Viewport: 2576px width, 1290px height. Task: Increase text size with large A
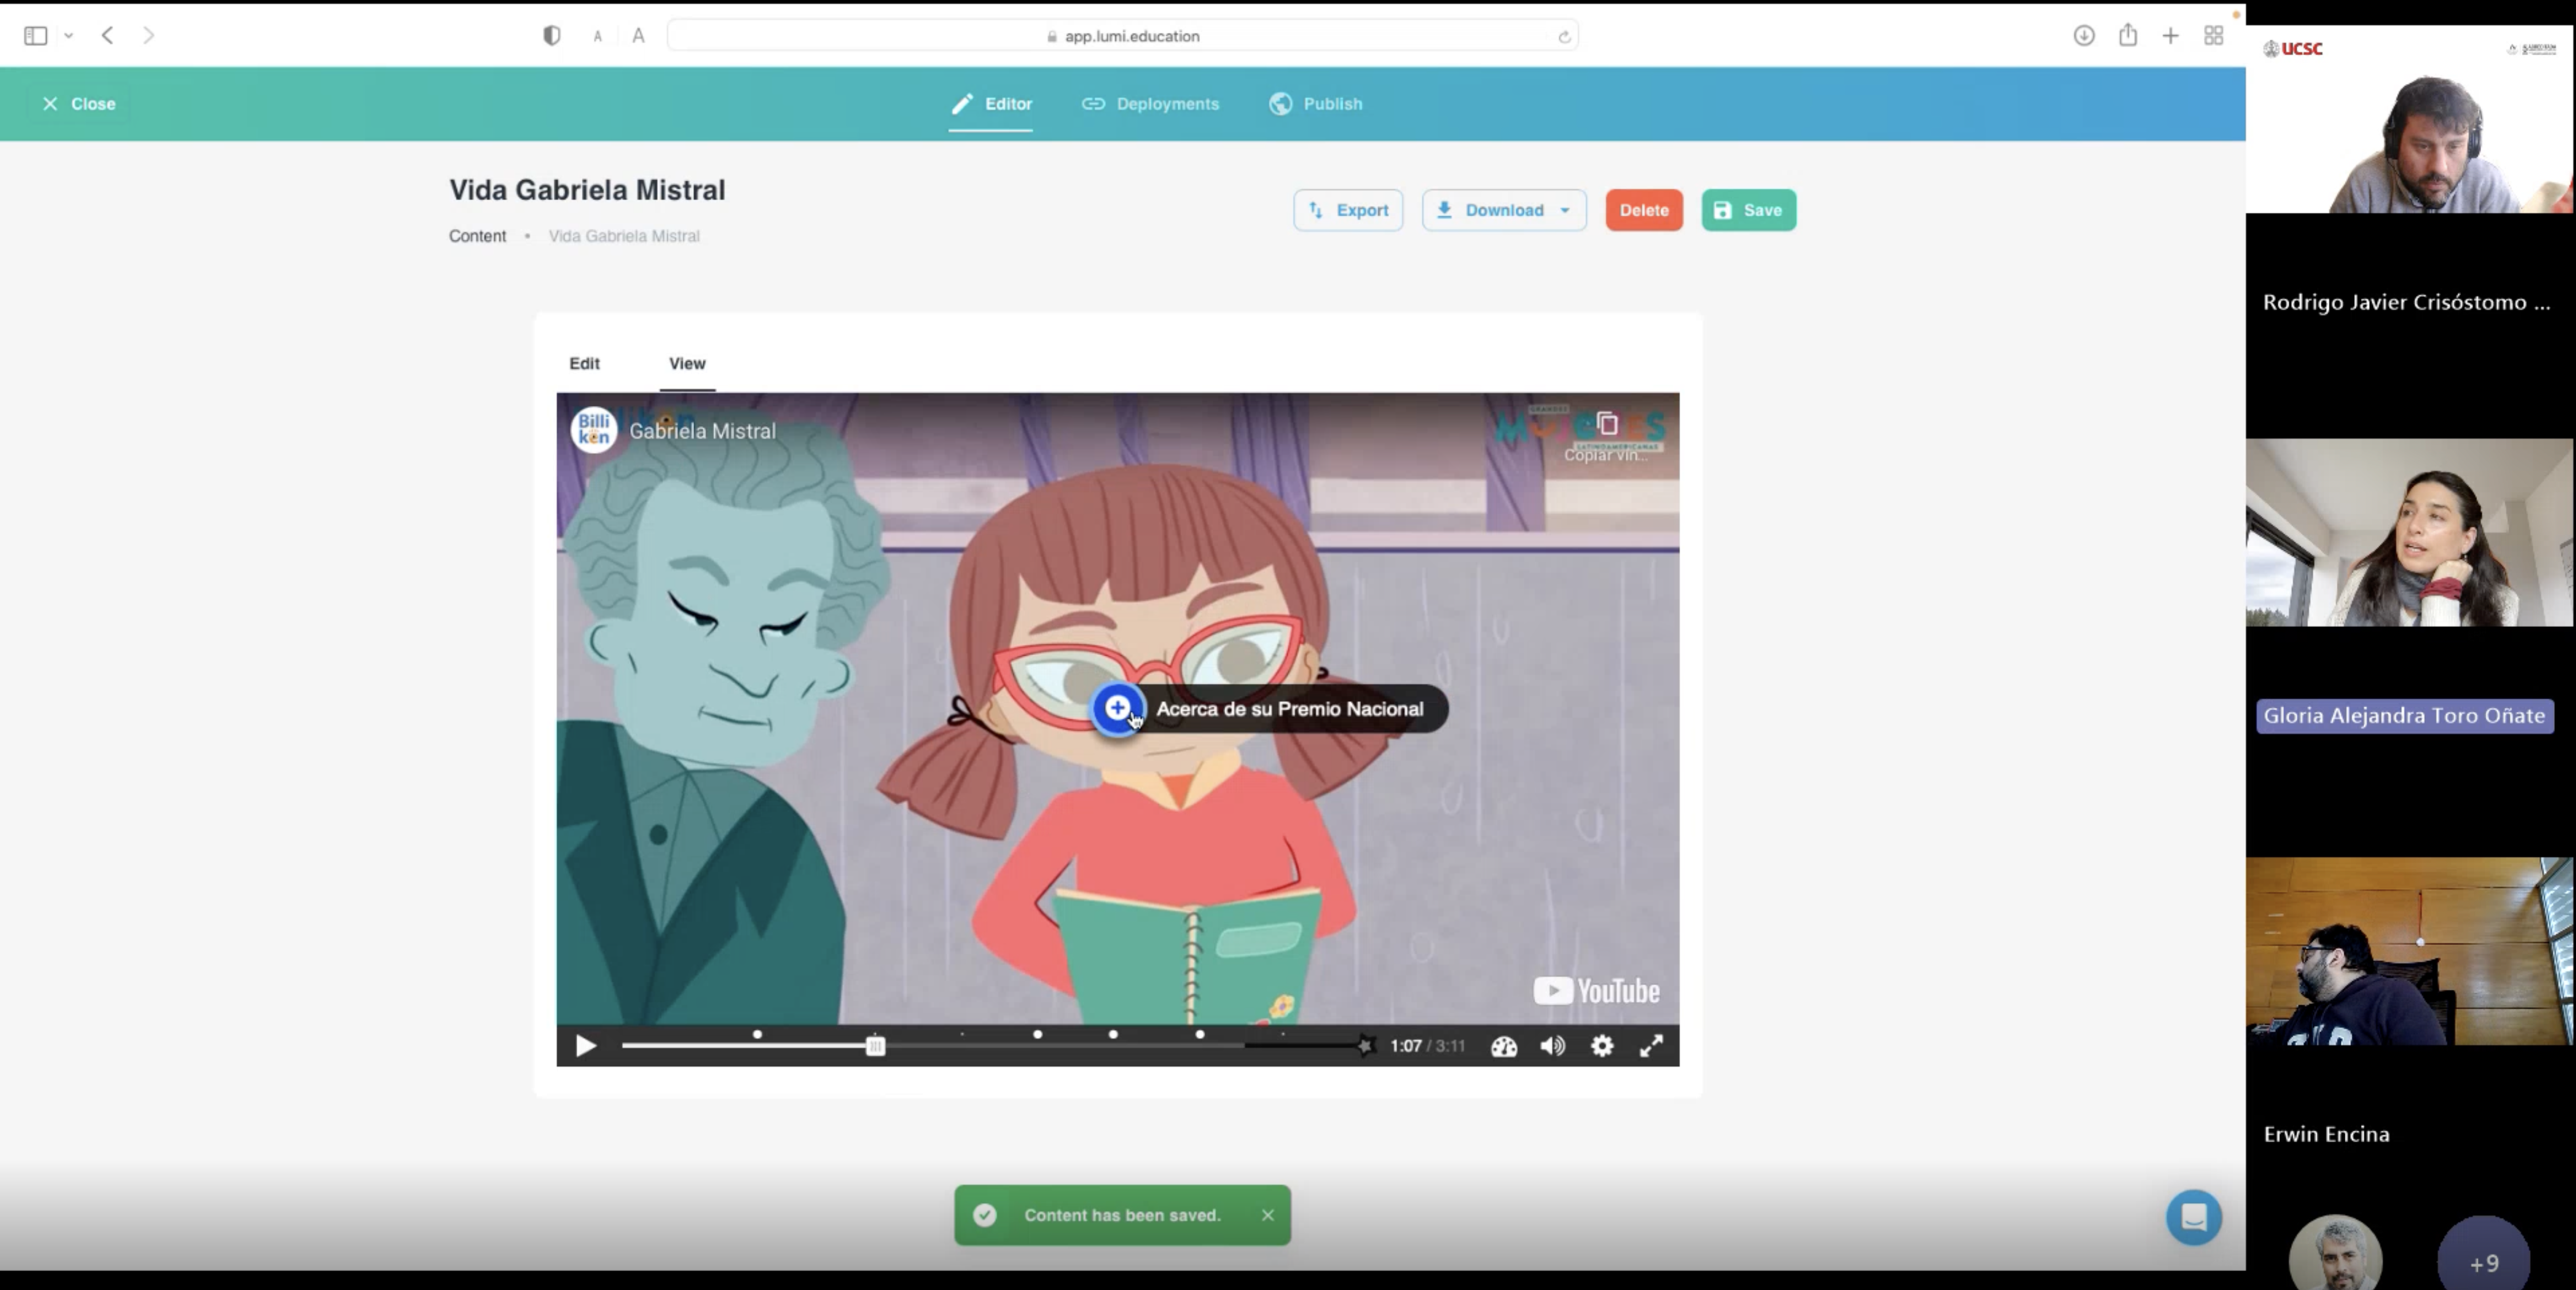pyautogui.click(x=638, y=36)
